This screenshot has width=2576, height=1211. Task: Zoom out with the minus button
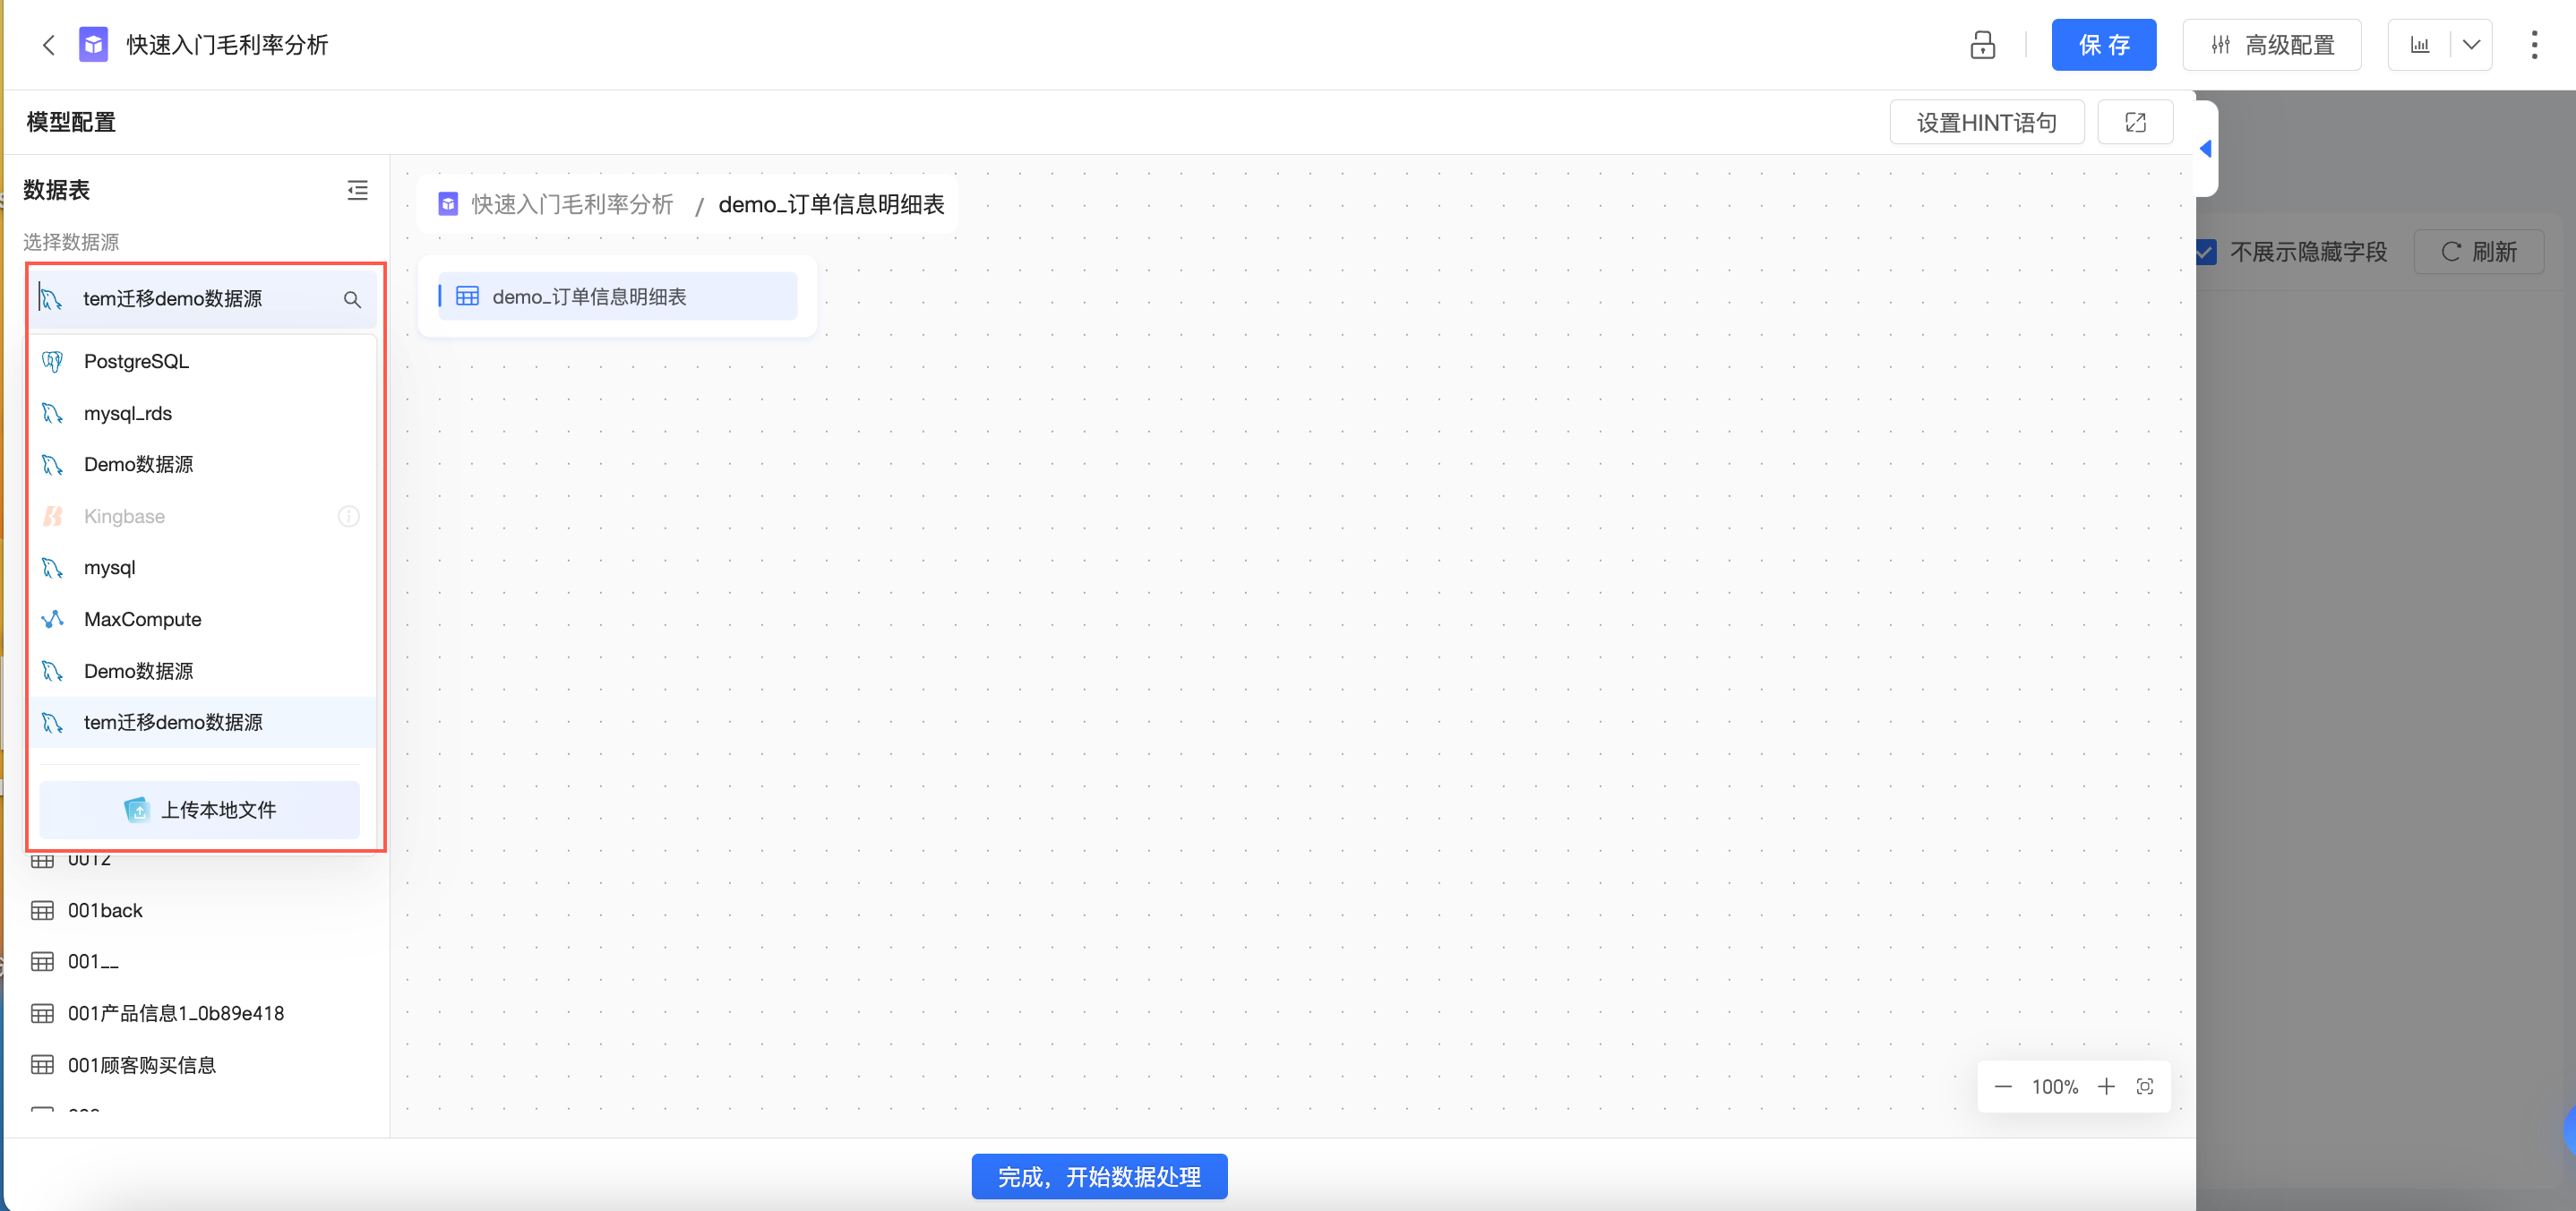coord(2003,1086)
